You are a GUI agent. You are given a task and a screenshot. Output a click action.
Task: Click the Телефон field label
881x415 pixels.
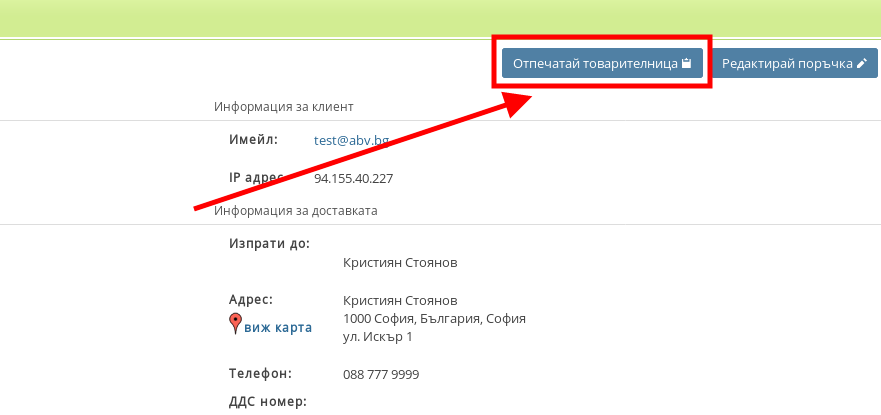pyautogui.click(x=260, y=373)
